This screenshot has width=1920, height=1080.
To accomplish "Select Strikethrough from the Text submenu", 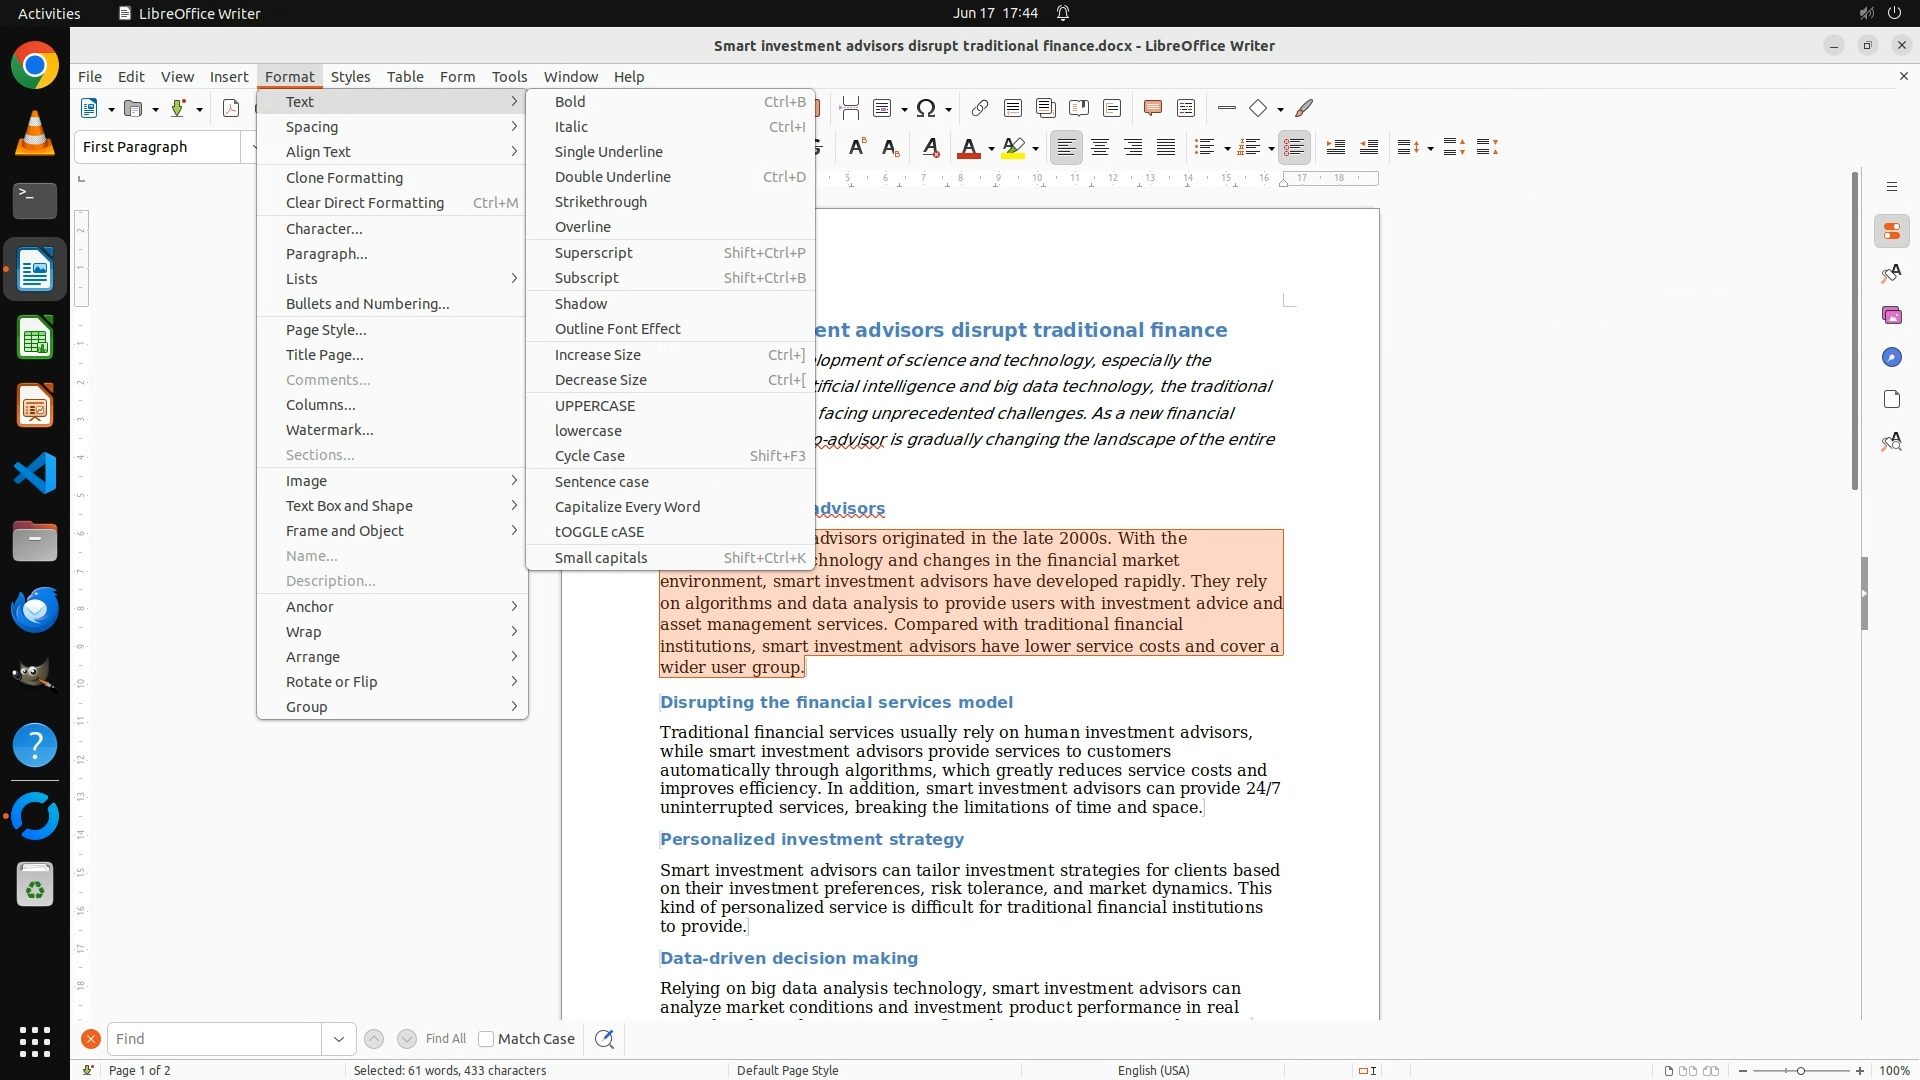I will [x=600, y=202].
